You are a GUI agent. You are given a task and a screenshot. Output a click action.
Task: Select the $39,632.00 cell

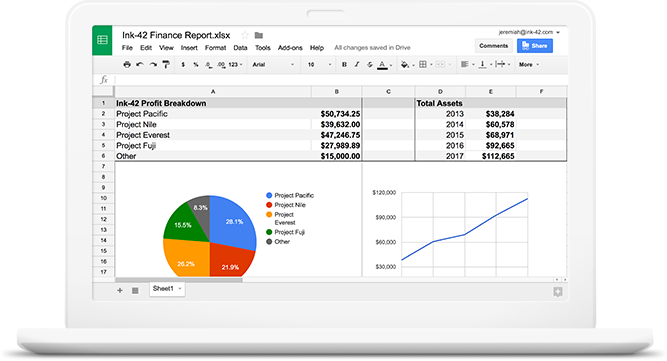336,124
